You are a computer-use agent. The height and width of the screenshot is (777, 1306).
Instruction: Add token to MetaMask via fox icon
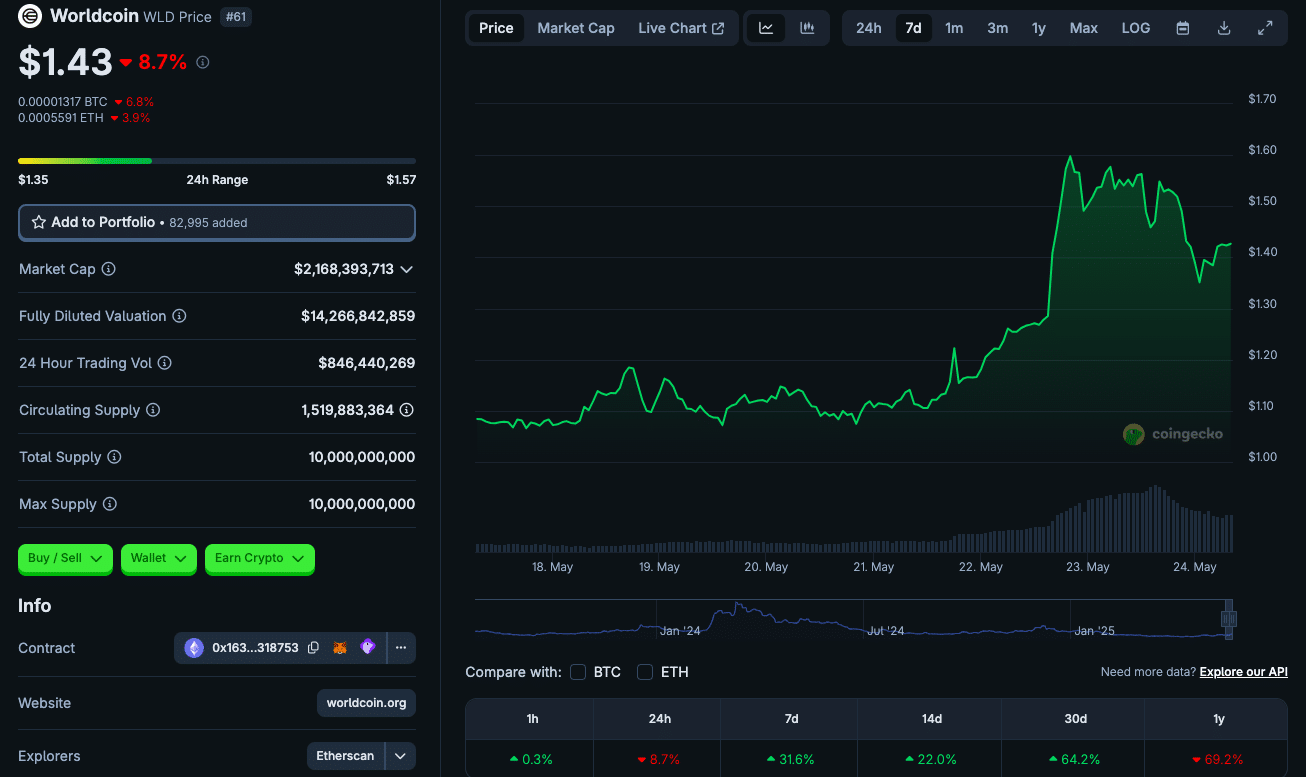(x=340, y=648)
